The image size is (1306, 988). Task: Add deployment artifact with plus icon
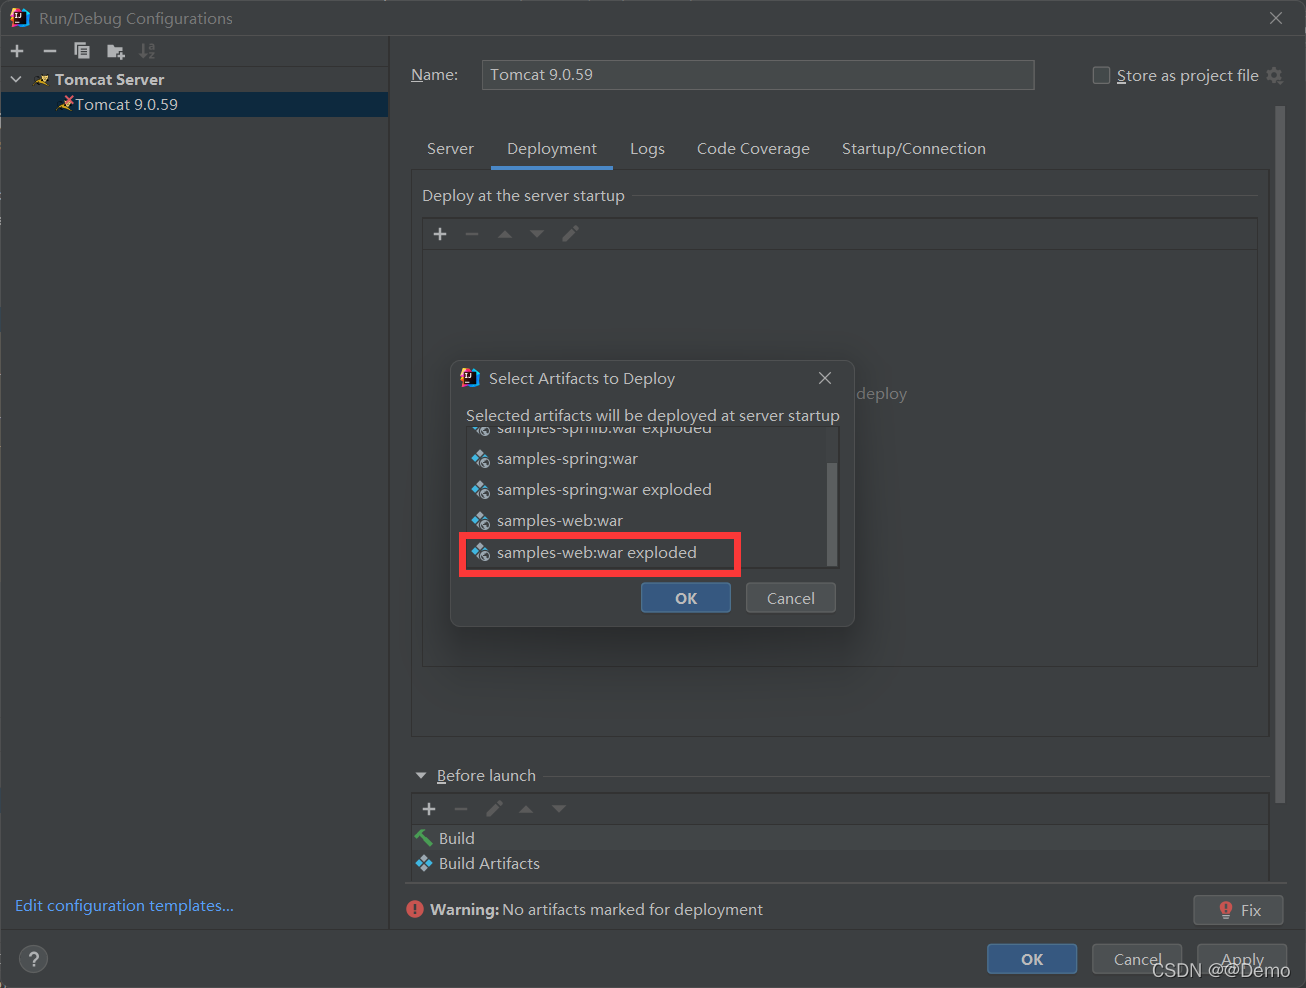440,234
